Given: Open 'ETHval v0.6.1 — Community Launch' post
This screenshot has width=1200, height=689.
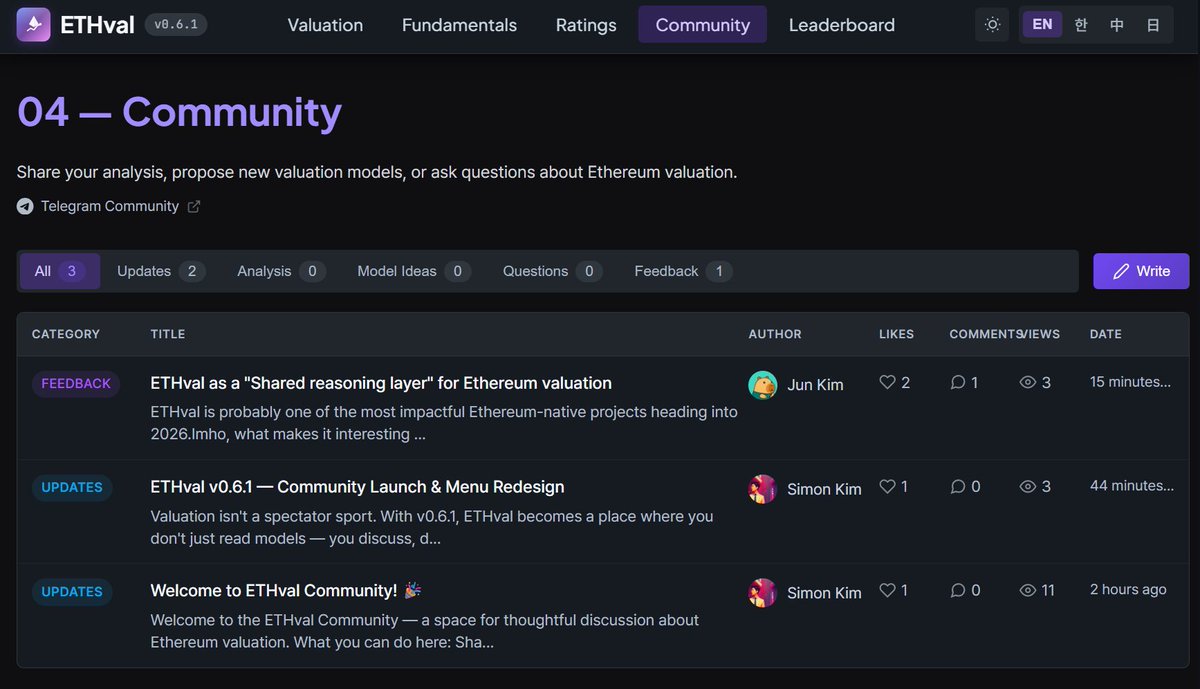Looking at the screenshot, I should (x=357, y=487).
